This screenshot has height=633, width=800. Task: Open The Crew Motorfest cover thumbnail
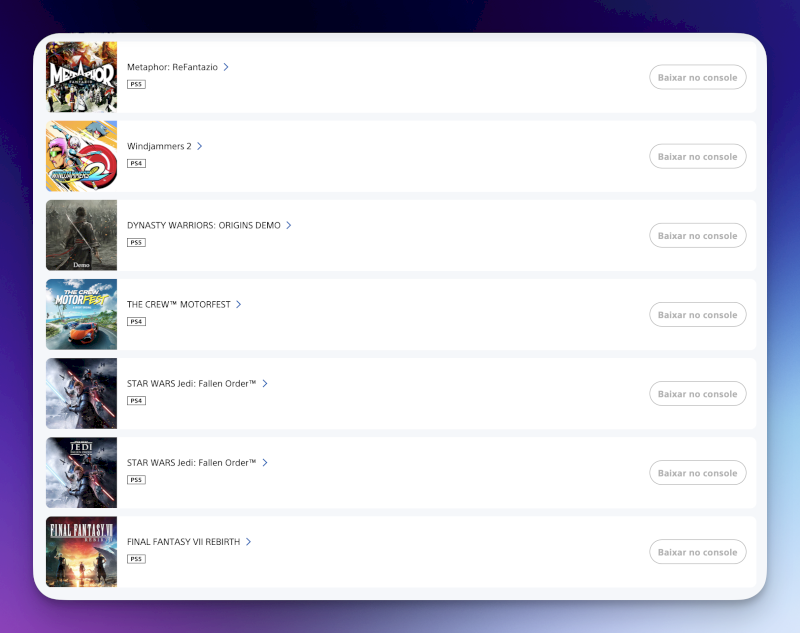coord(82,314)
